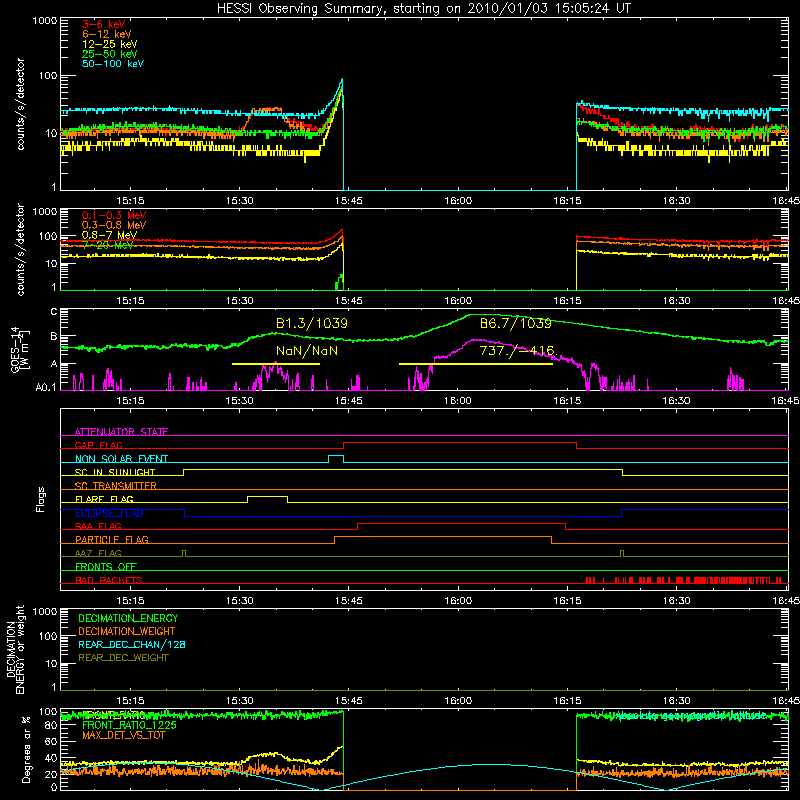
Task: Click the FRONT_RATIO_1225 legend entry
Action: tap(129, 725)
